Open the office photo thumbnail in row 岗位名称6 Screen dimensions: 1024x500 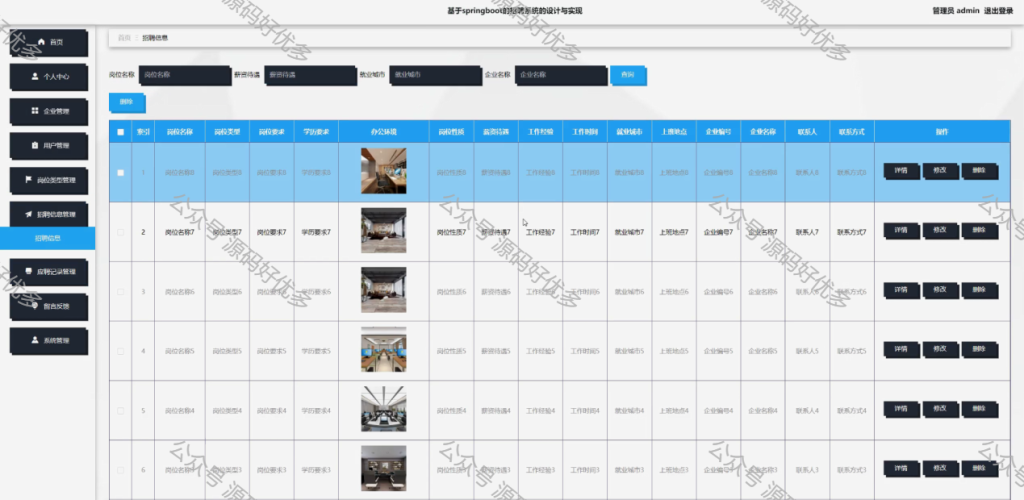(383, 290)
